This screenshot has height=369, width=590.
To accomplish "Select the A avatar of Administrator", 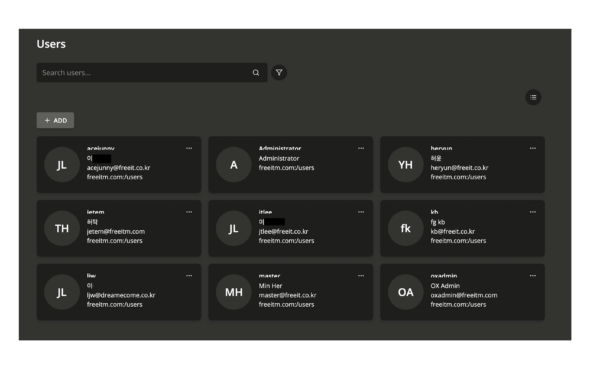I will 234,165.
